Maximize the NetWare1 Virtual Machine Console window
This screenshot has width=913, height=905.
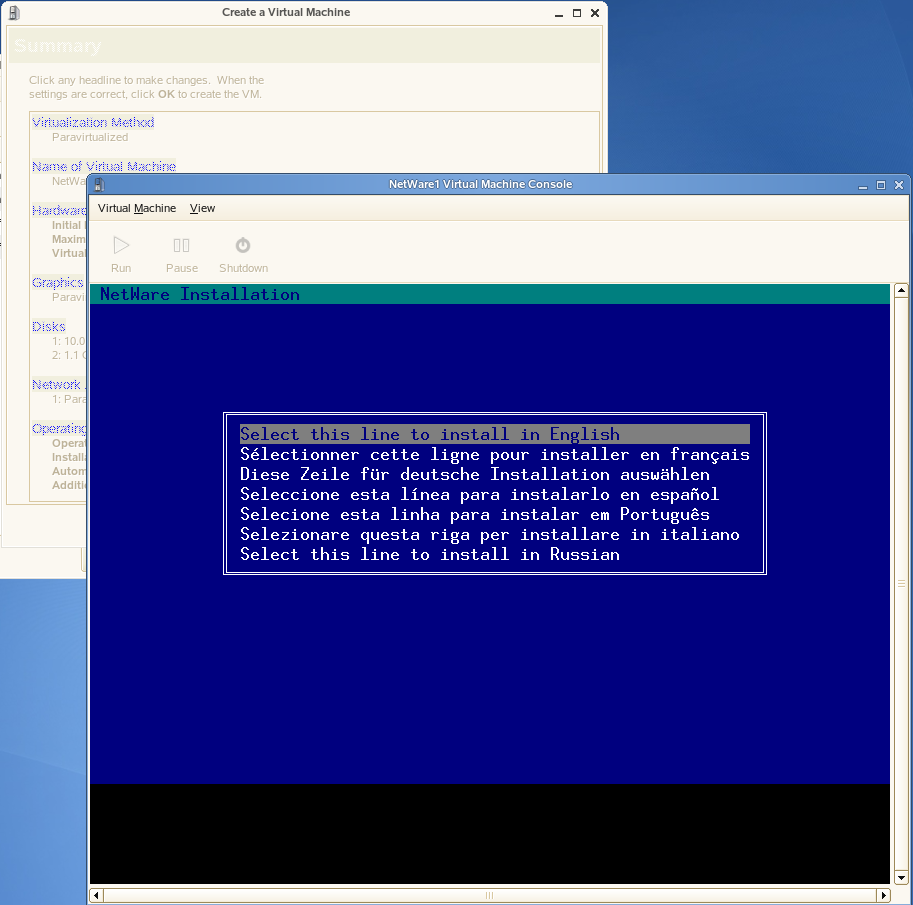click(881, 185)
